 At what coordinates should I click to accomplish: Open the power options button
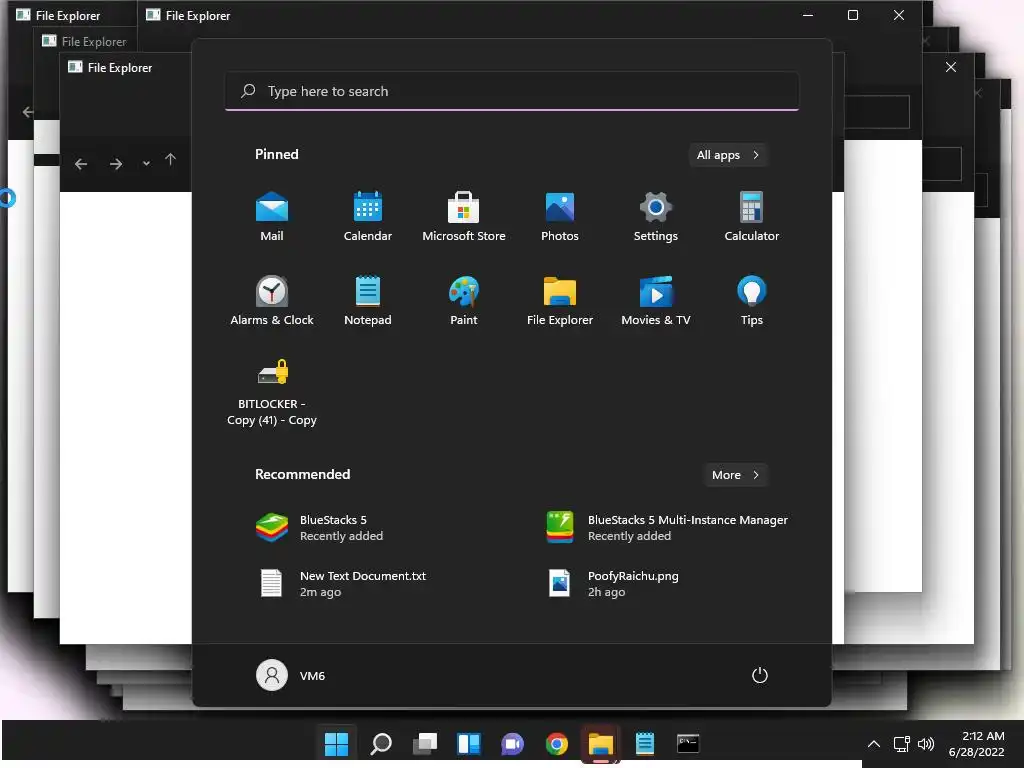760,675
